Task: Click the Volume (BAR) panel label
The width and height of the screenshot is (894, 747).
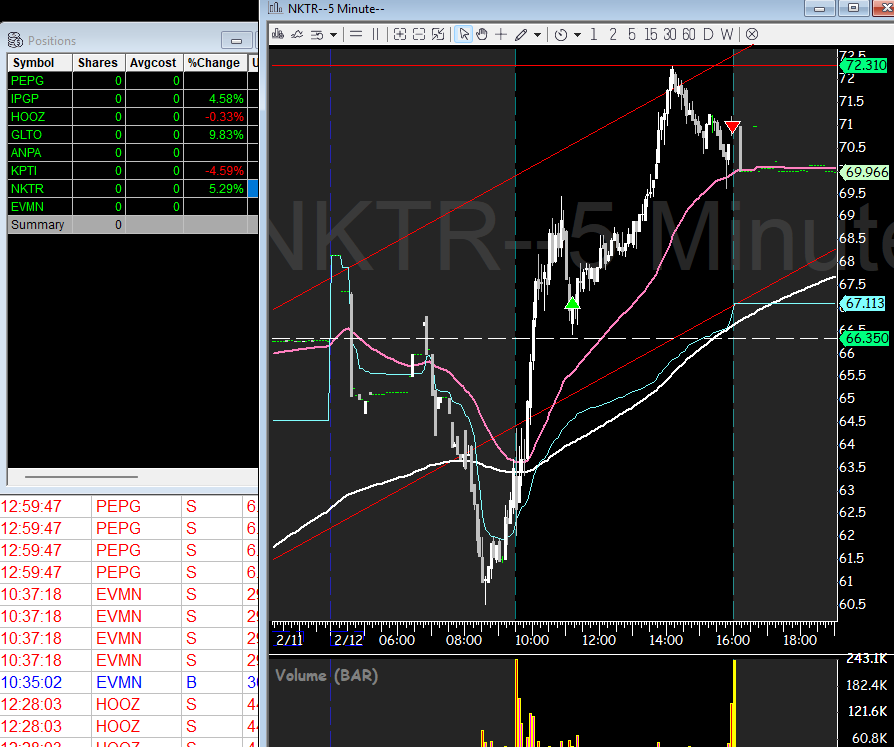Action: pos(326,676)
